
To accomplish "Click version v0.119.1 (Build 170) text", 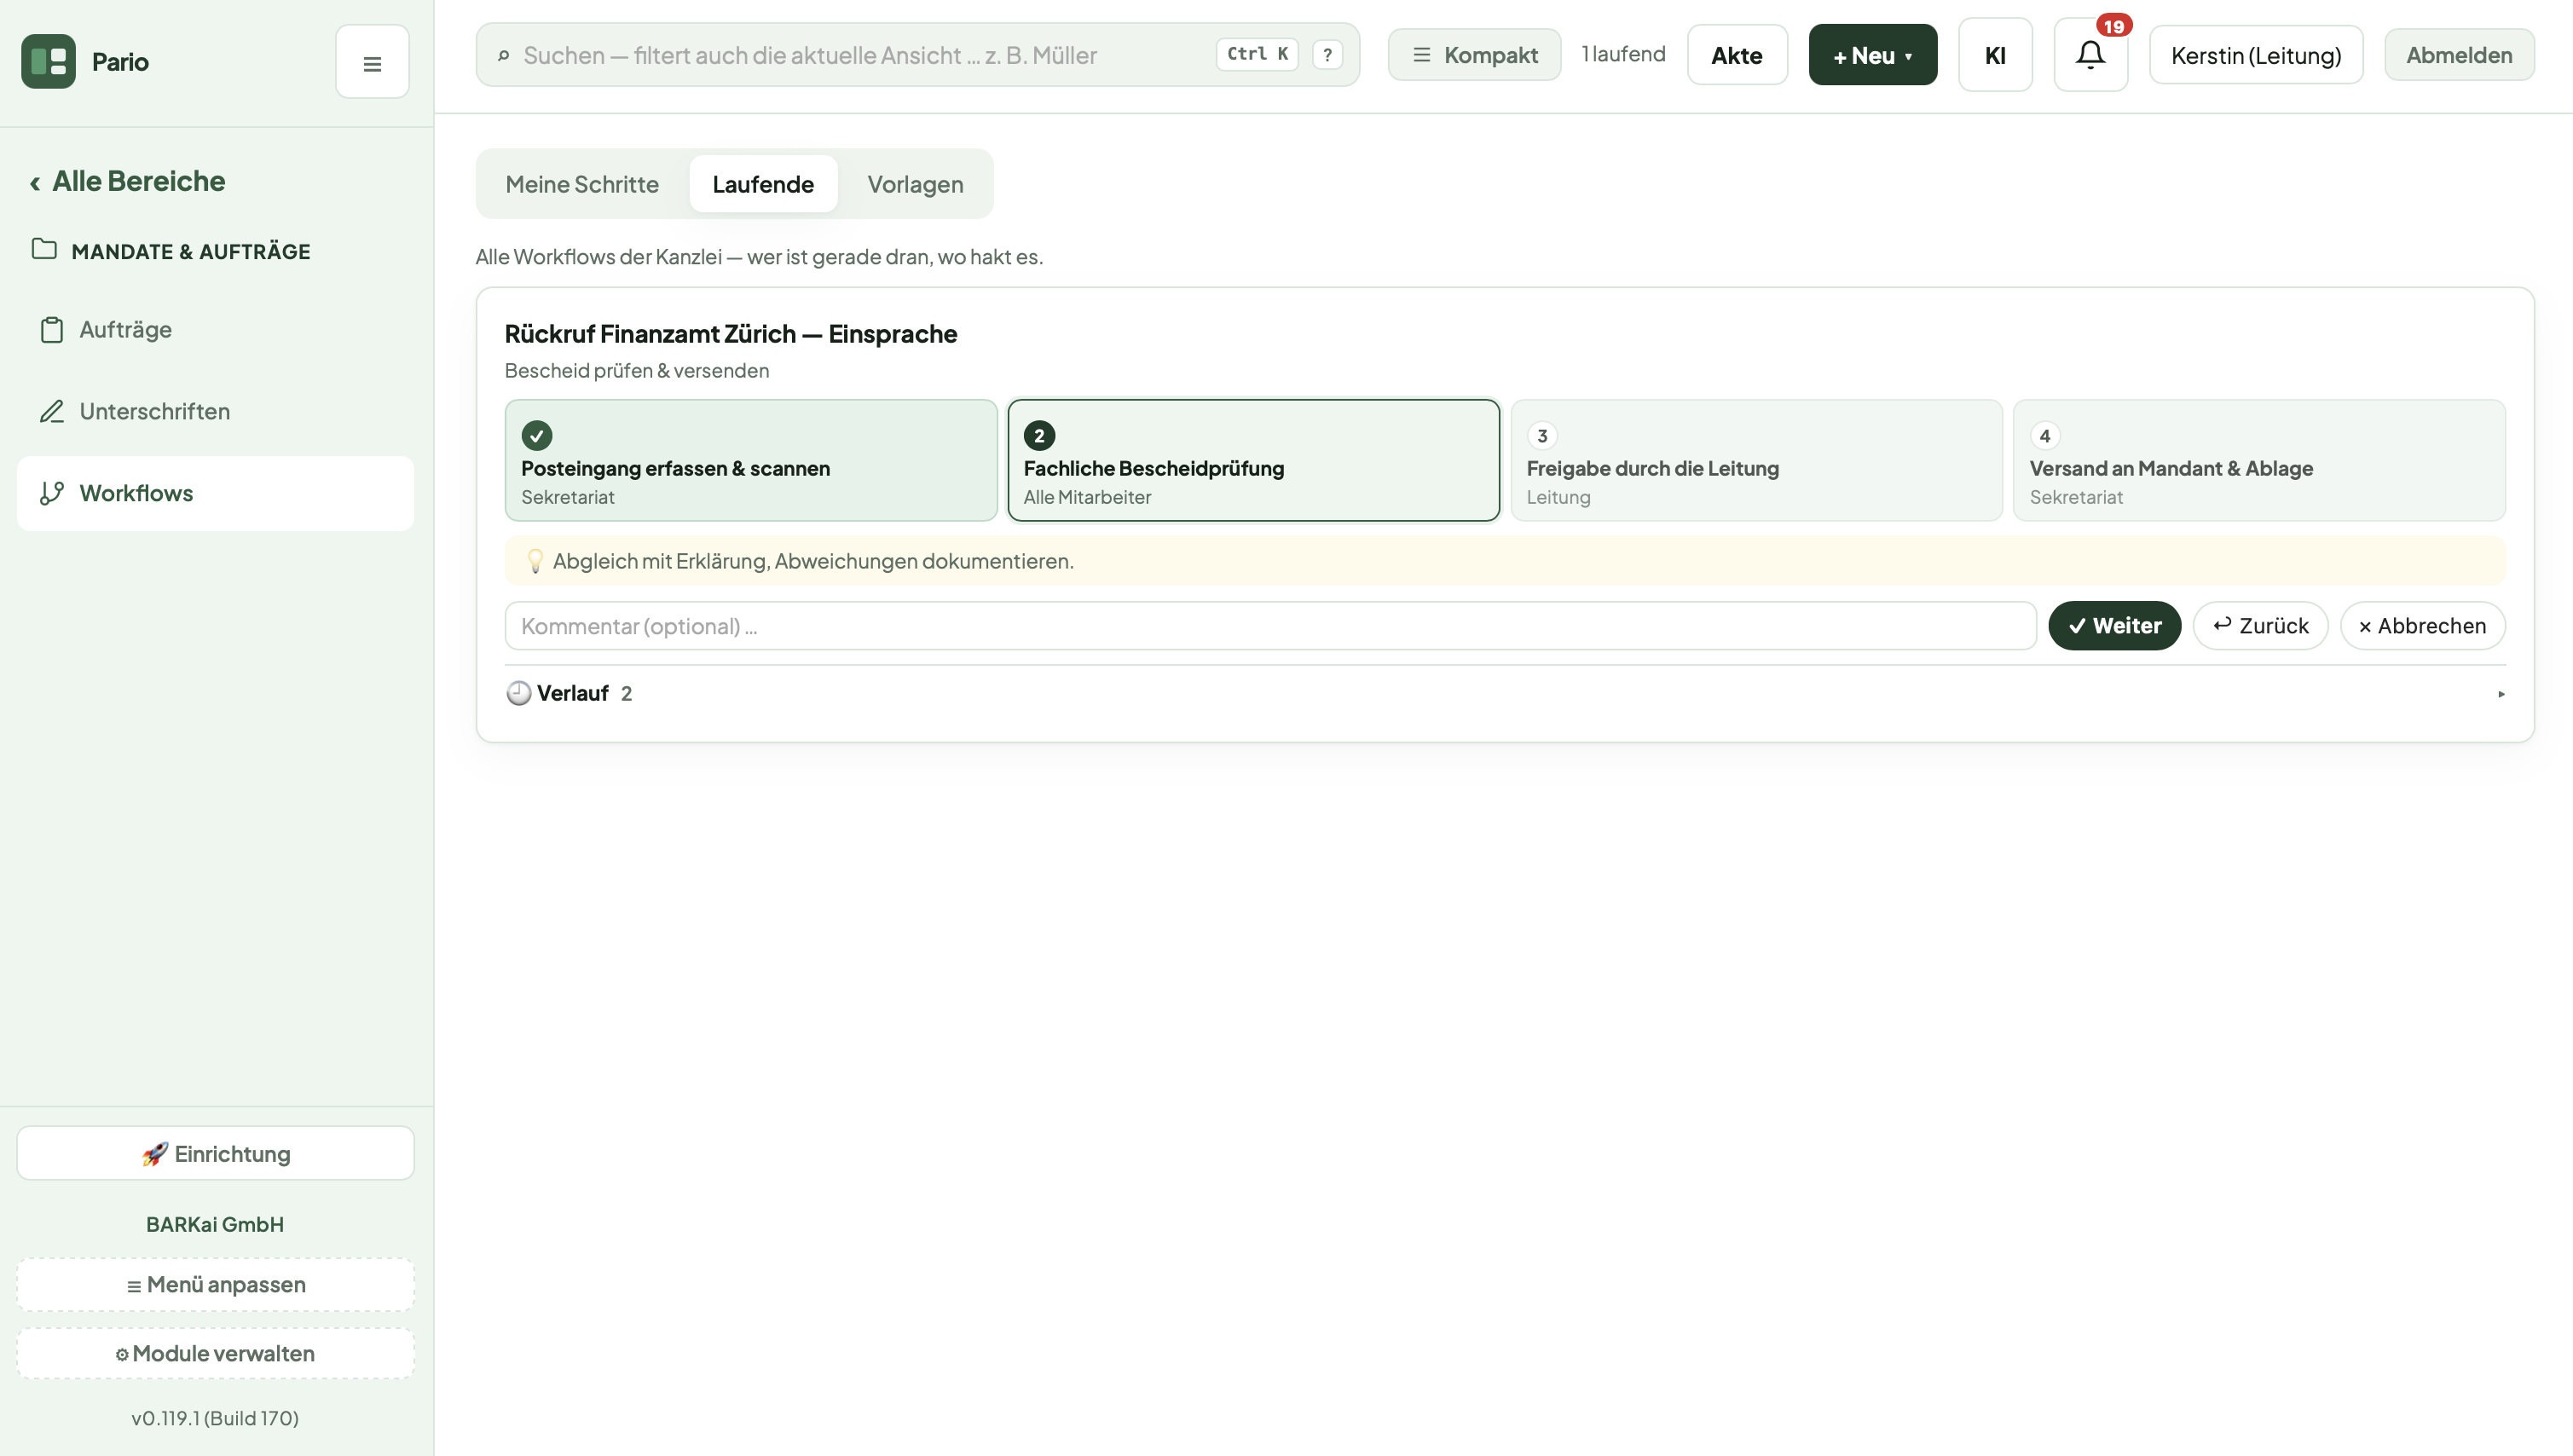I will (215, 1418).
